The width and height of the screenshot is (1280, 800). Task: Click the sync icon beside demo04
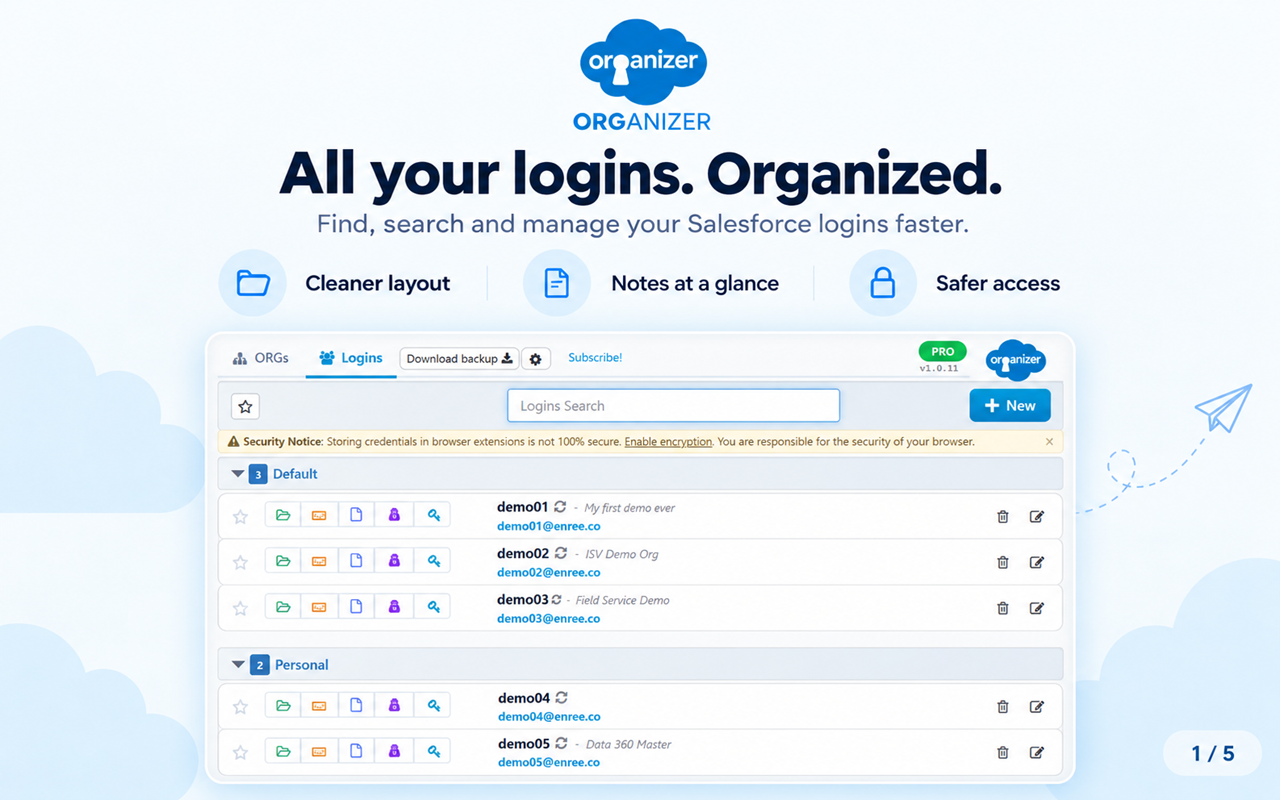click(562, 697)
